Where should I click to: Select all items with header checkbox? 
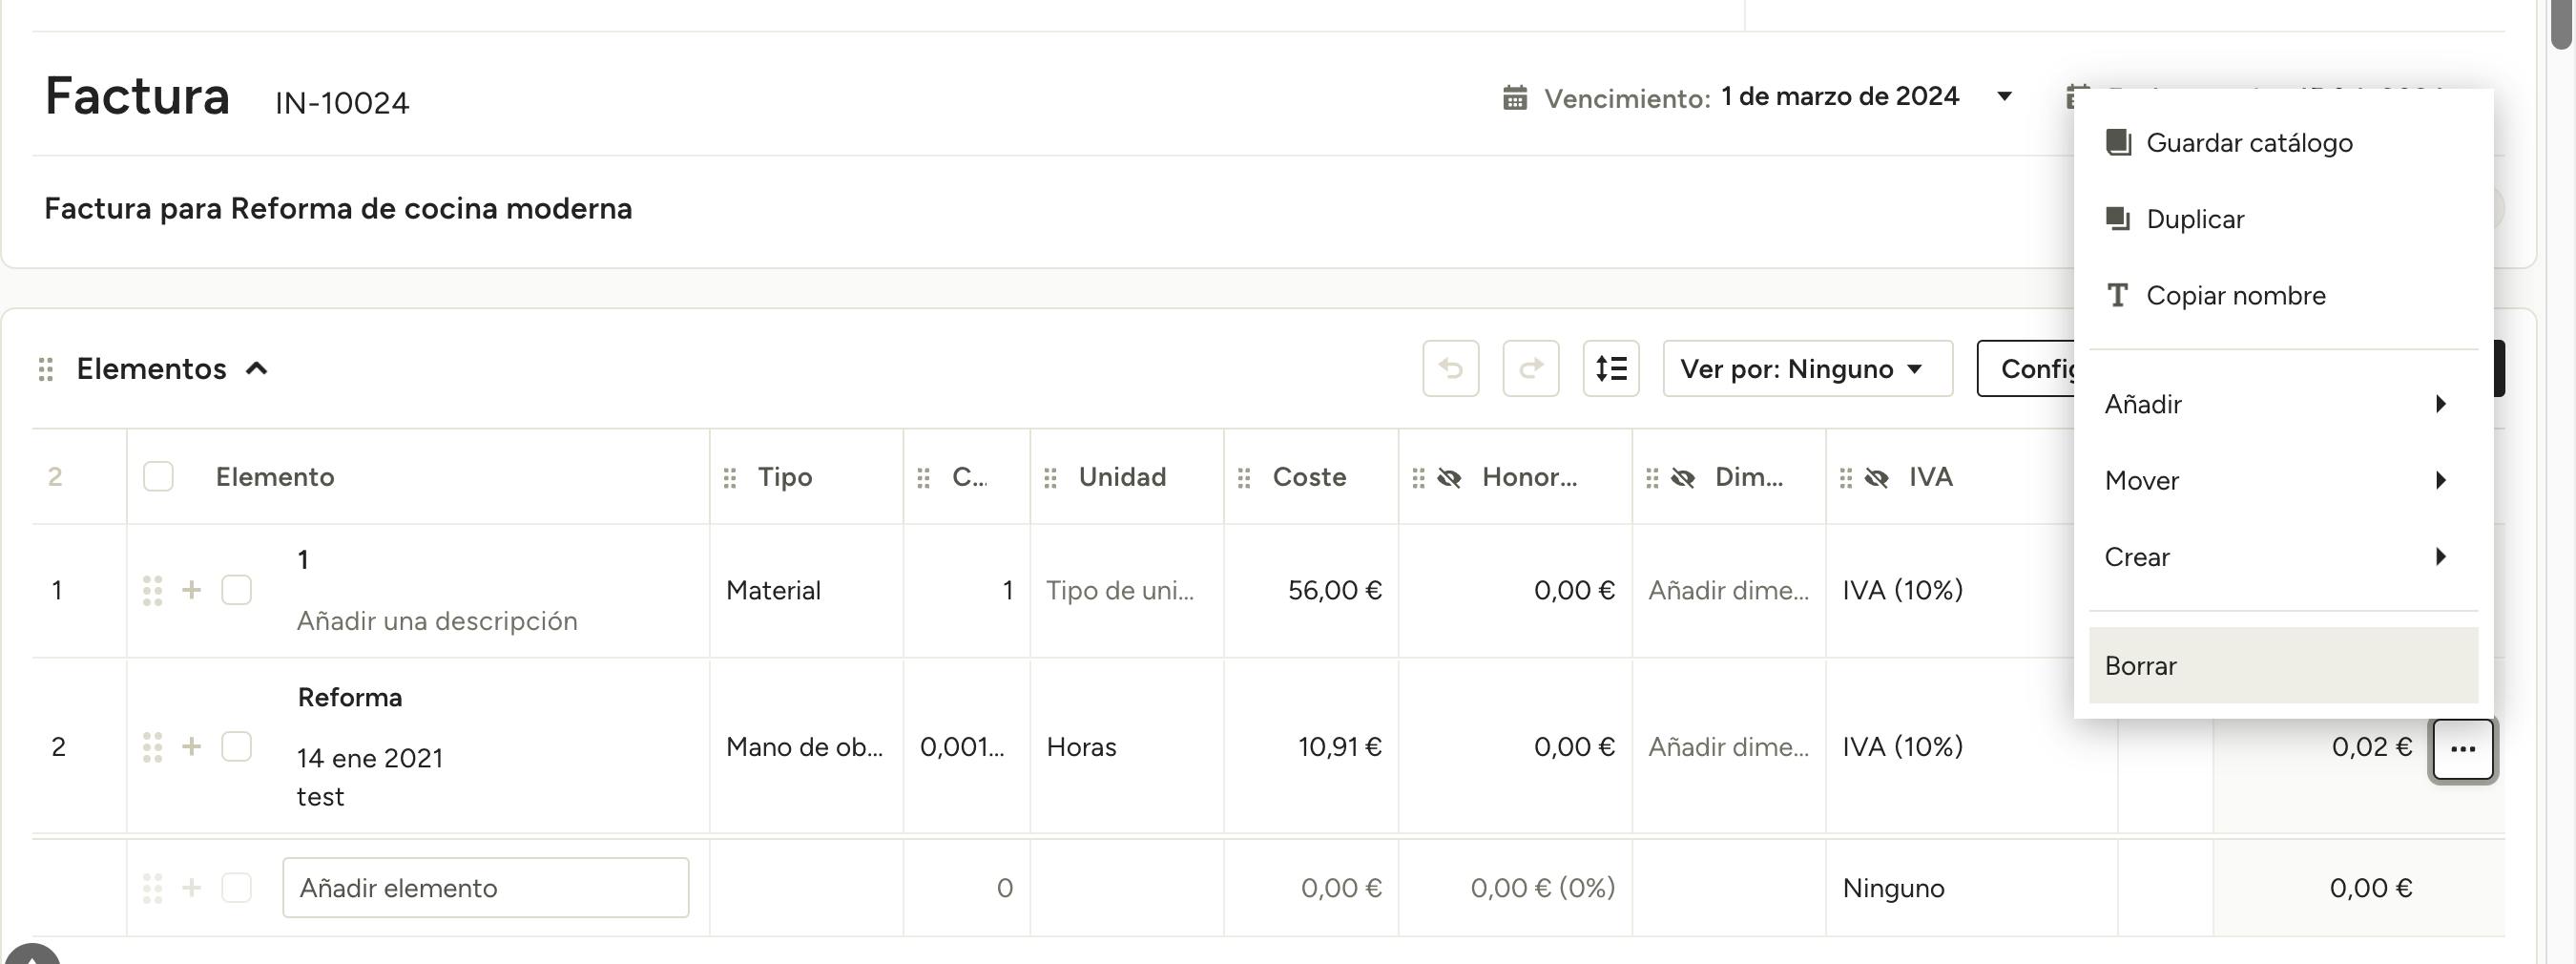click(x=158, y=476)
